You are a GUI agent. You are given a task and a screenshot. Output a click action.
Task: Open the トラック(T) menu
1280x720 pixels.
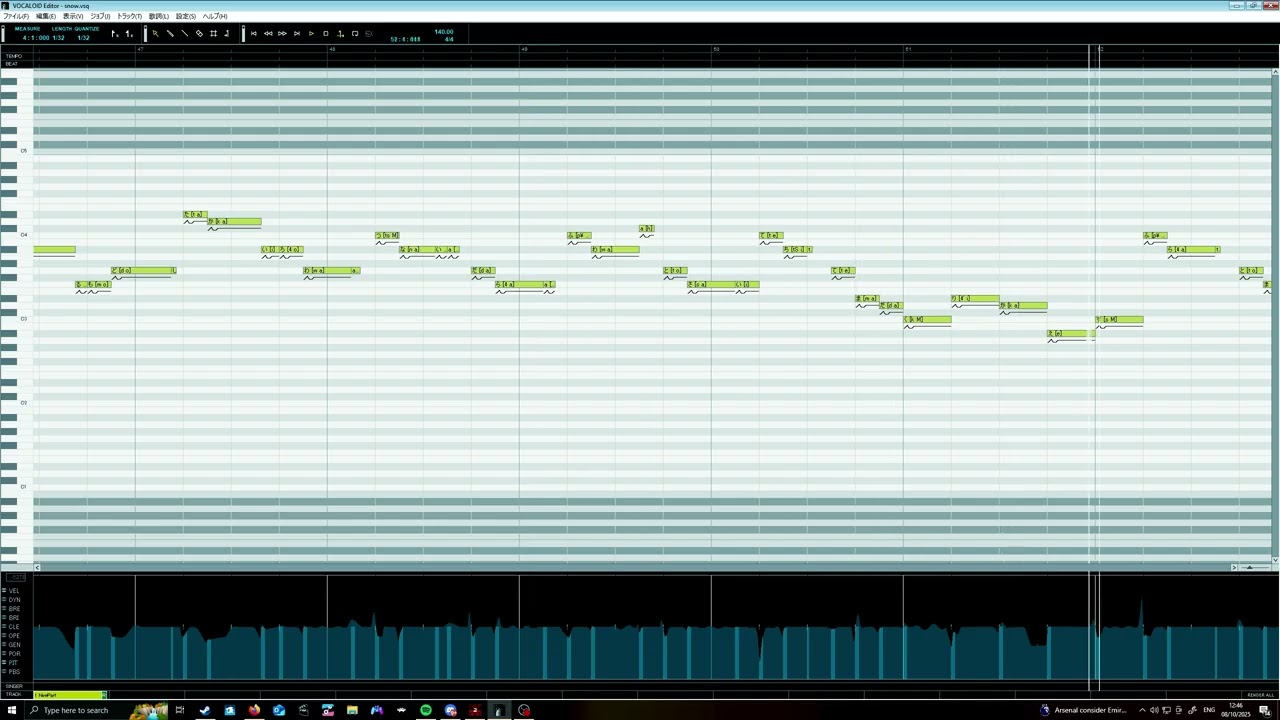tap(129, 16)
